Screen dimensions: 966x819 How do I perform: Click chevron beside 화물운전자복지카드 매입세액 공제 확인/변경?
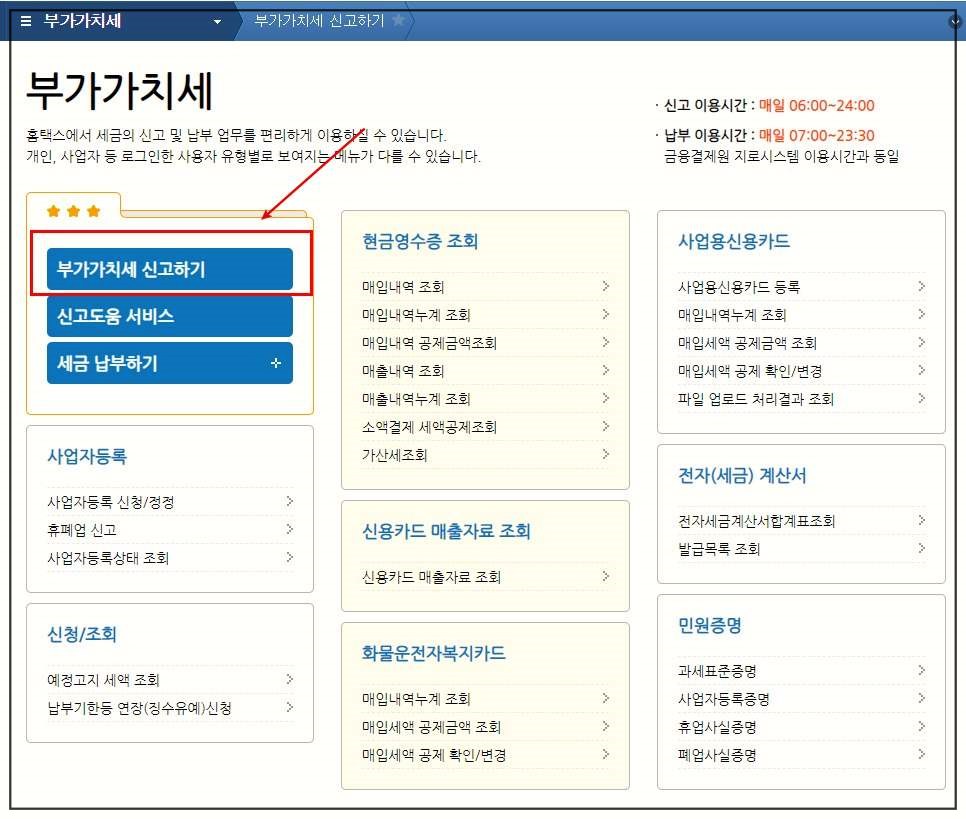[606, 754]
